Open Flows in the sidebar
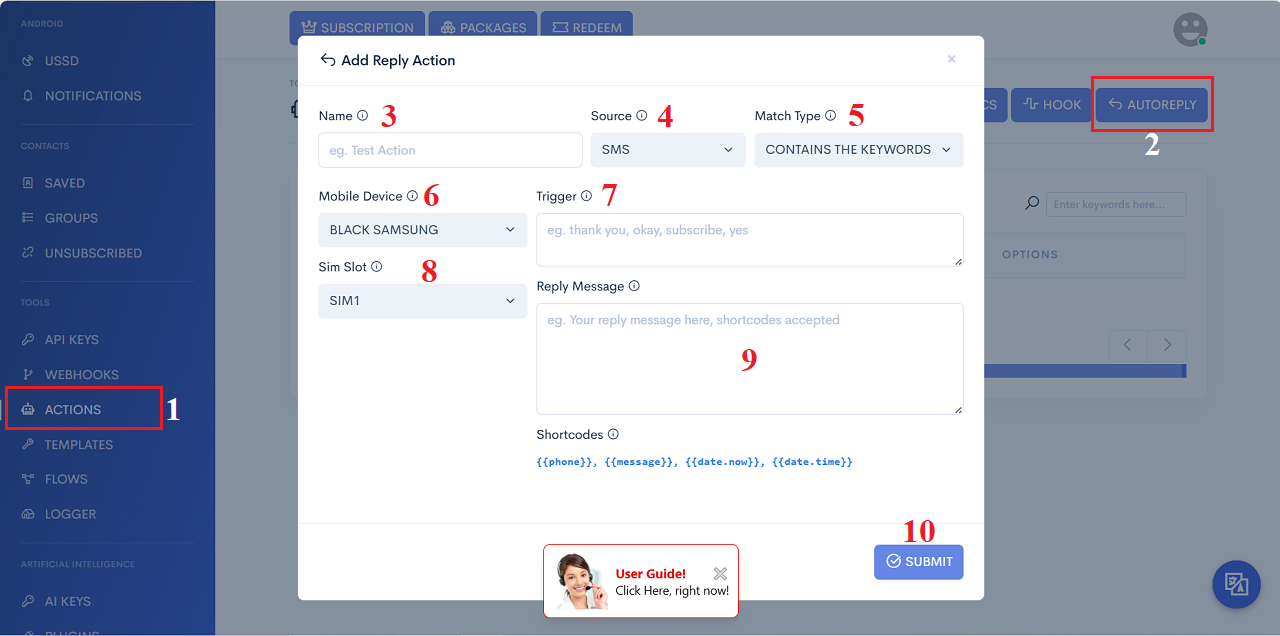The width and height of the screenshot is (1280, 636). (x=66, y=479)
